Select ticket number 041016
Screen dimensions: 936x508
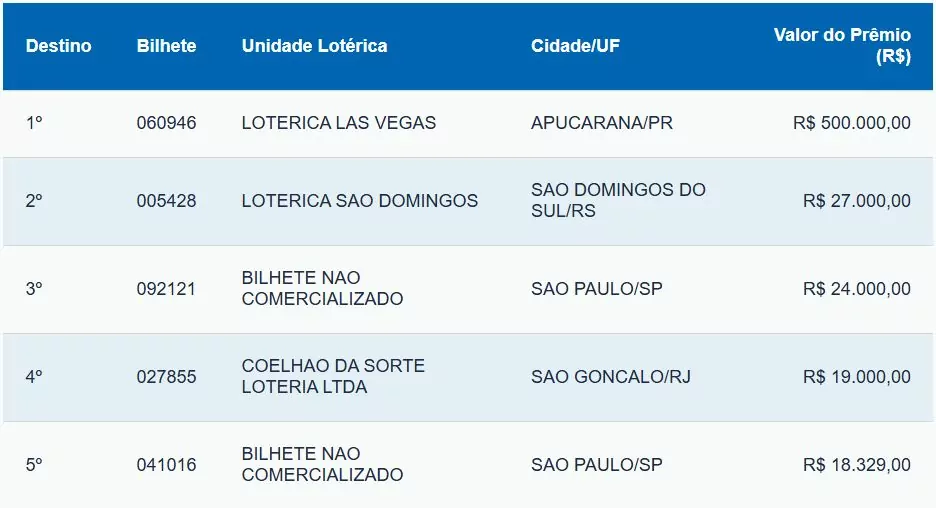click(166, 465)
